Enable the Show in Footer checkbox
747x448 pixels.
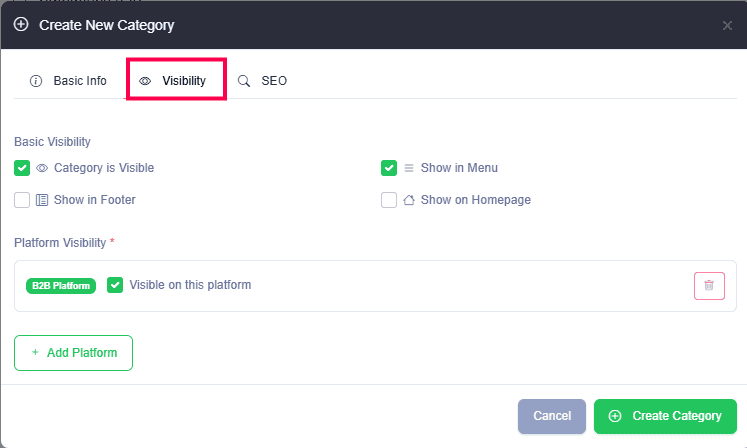22,200
